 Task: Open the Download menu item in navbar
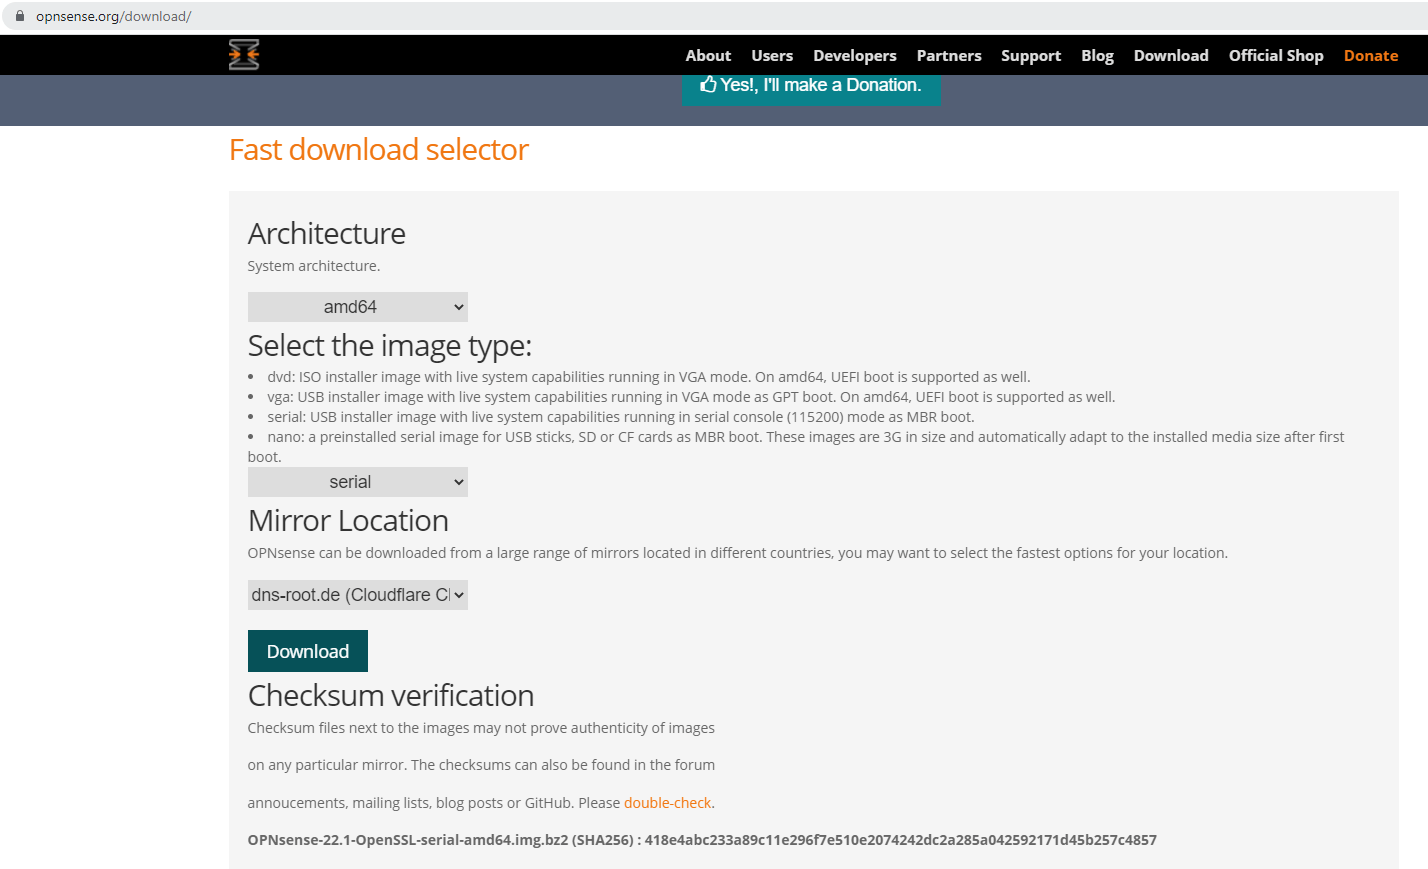tap(1171, 56)
